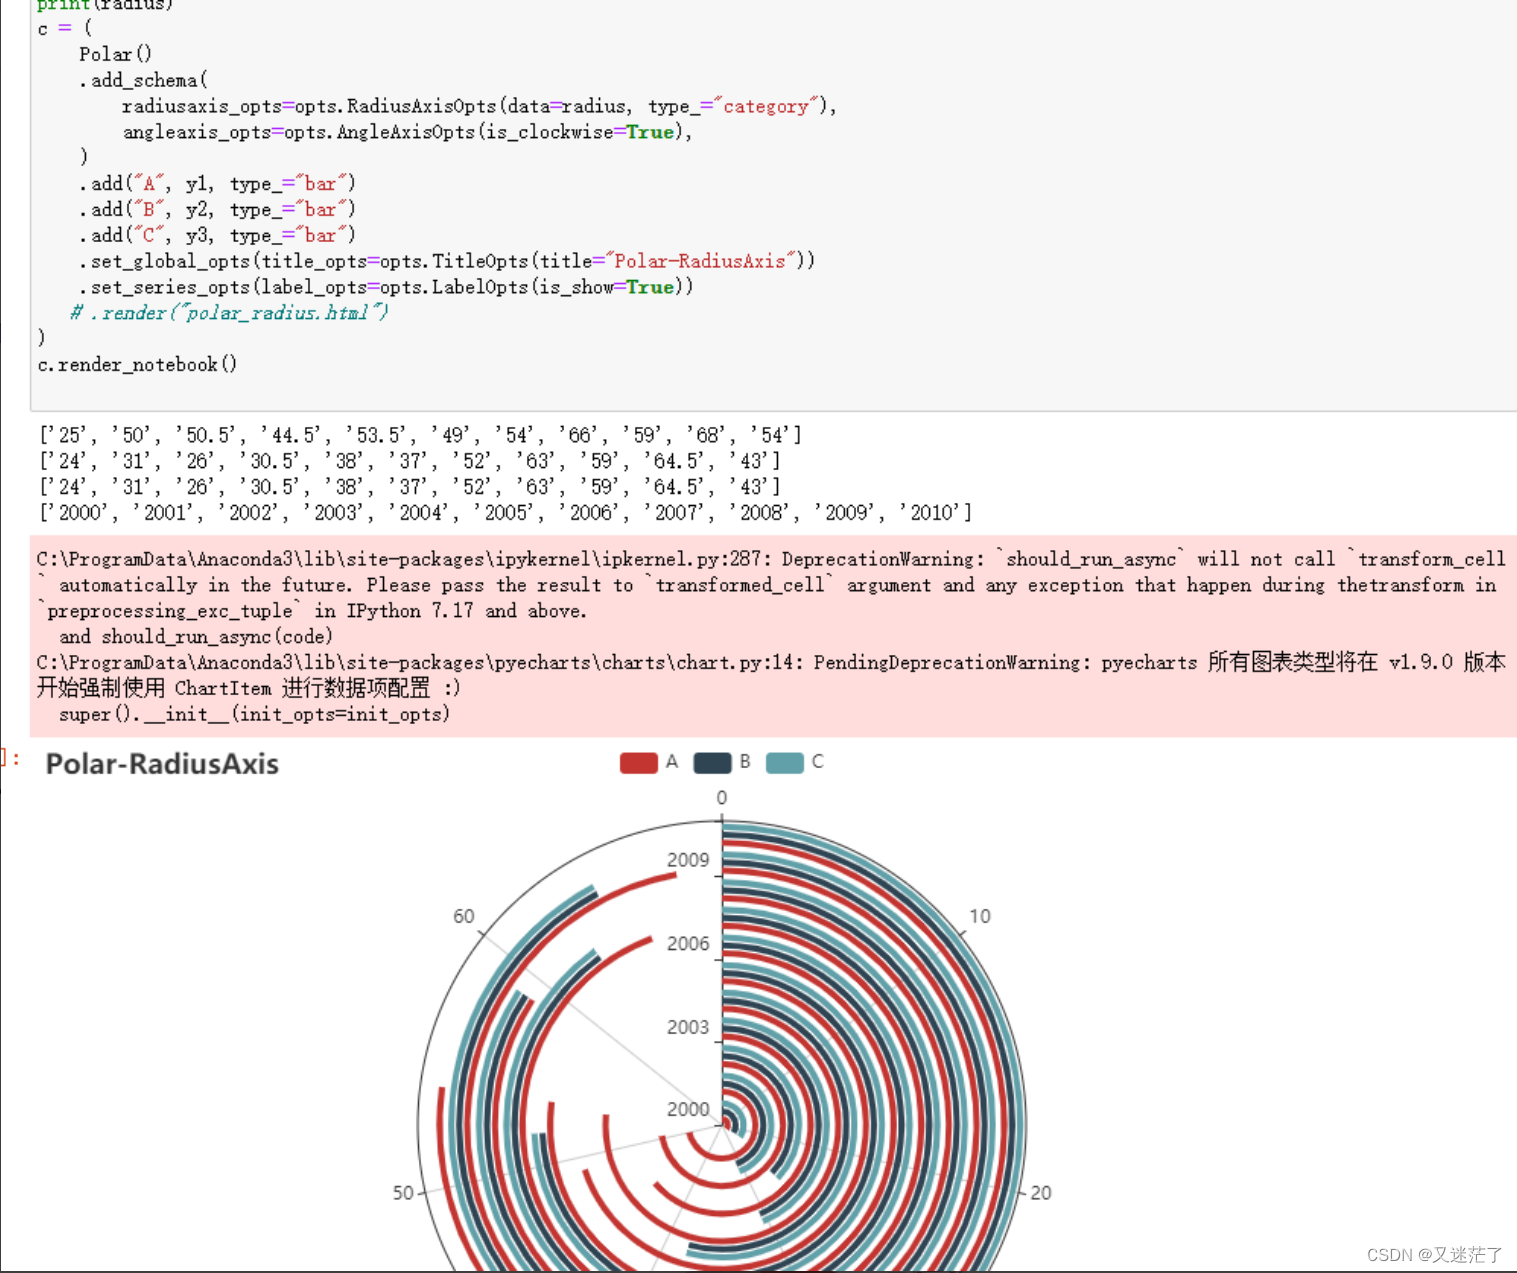Click the commented render polar_radius.html line

click(x=228, y=312)
